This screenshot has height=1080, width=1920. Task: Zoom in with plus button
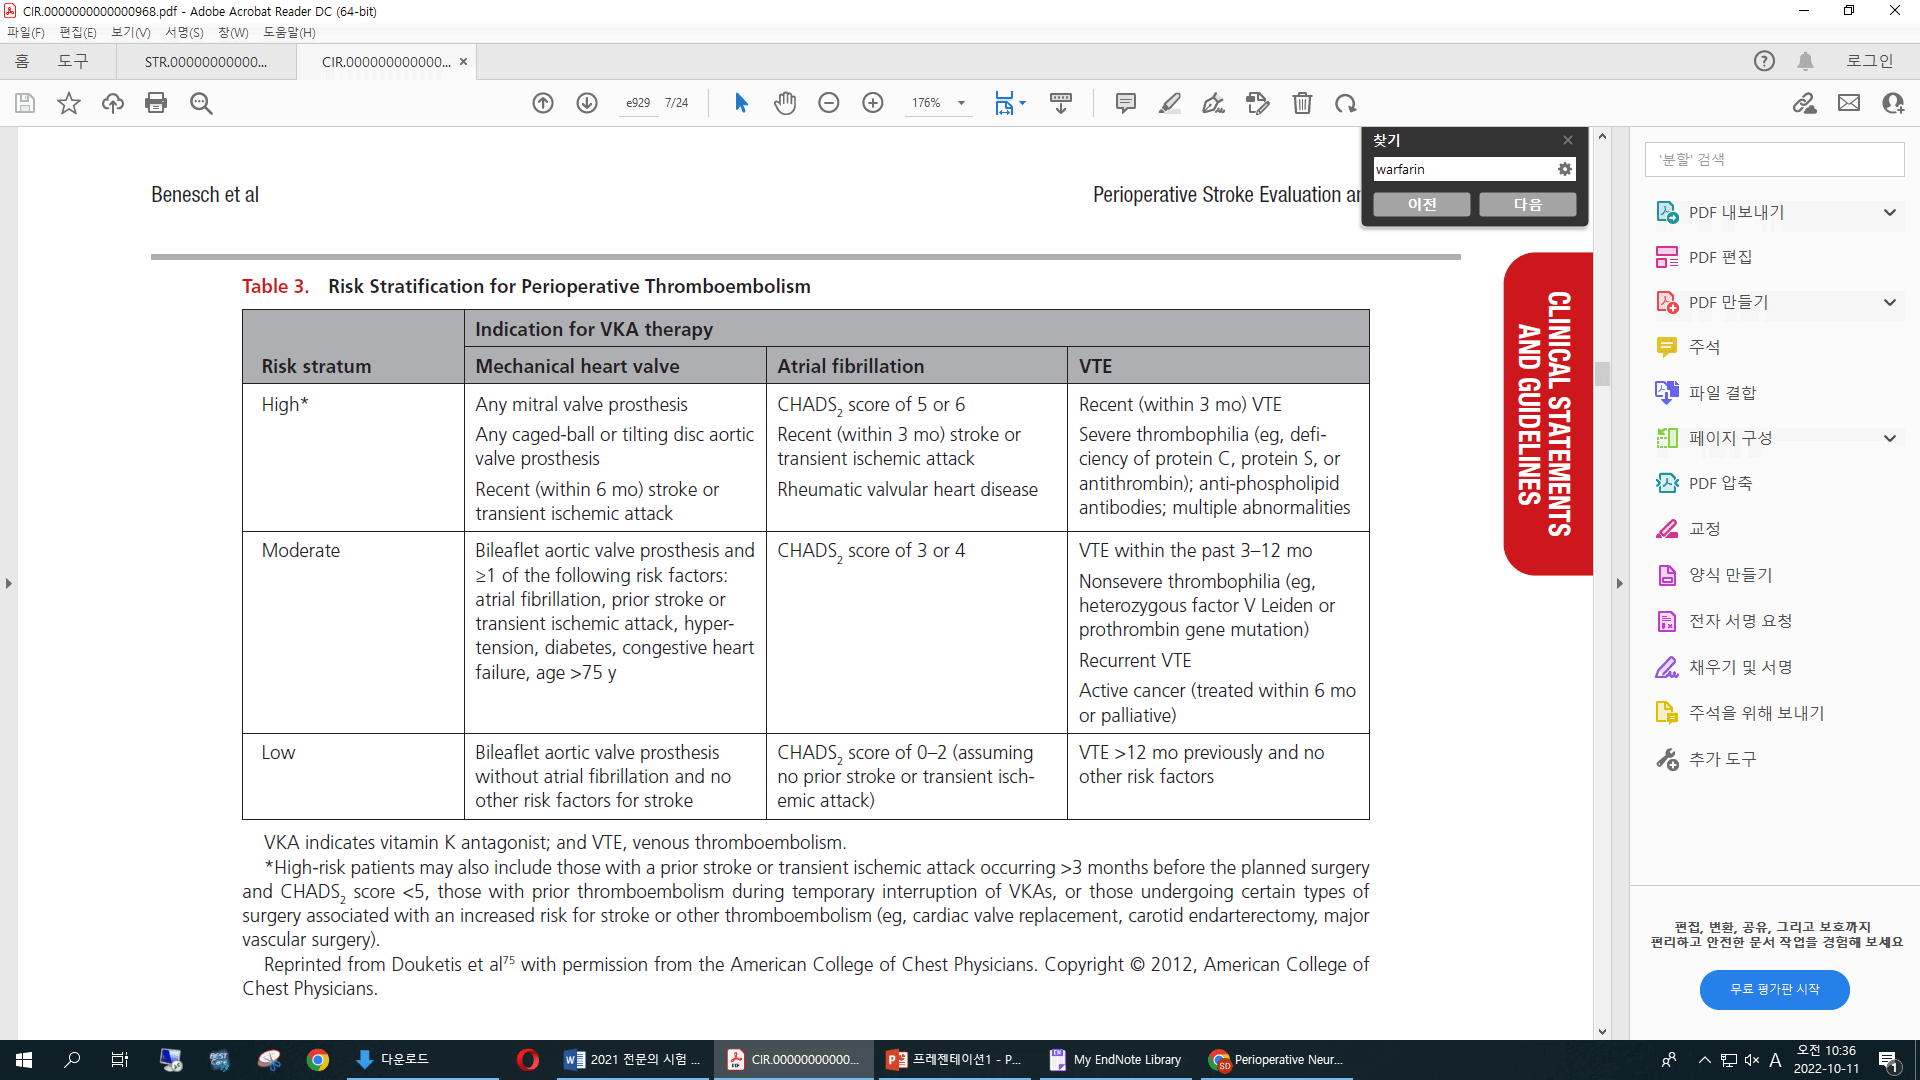(873, 103)
